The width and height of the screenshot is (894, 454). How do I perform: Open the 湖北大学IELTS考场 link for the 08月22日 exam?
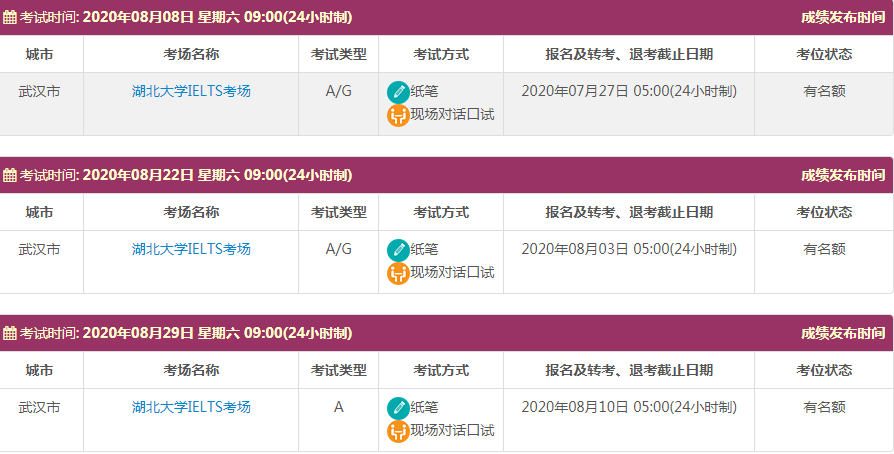[x=191, y=249]
